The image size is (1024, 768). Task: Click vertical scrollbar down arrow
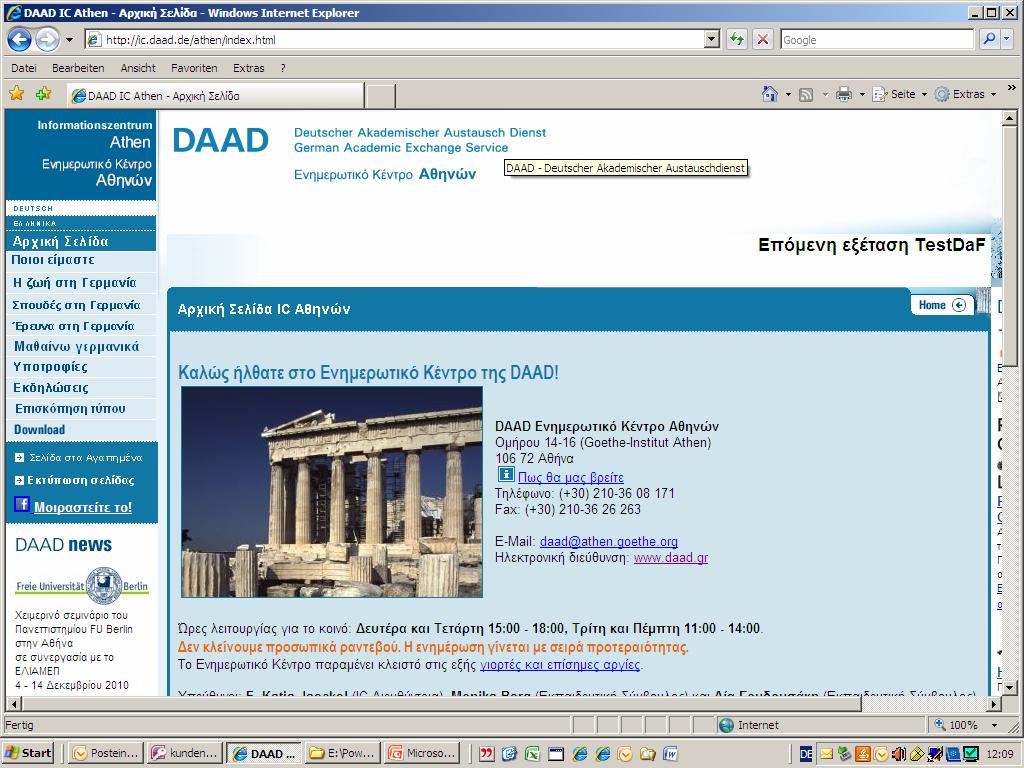tap(1010, 687)
